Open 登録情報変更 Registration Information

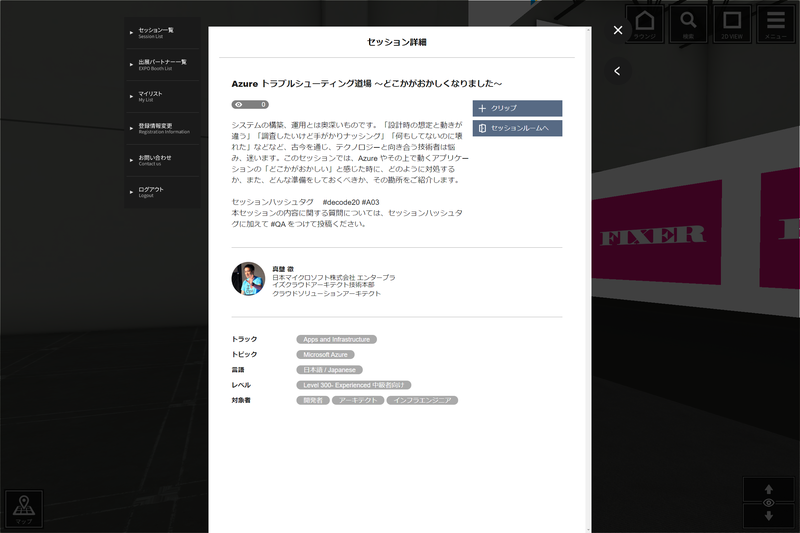pyautogui.click(x=162, y=129)
